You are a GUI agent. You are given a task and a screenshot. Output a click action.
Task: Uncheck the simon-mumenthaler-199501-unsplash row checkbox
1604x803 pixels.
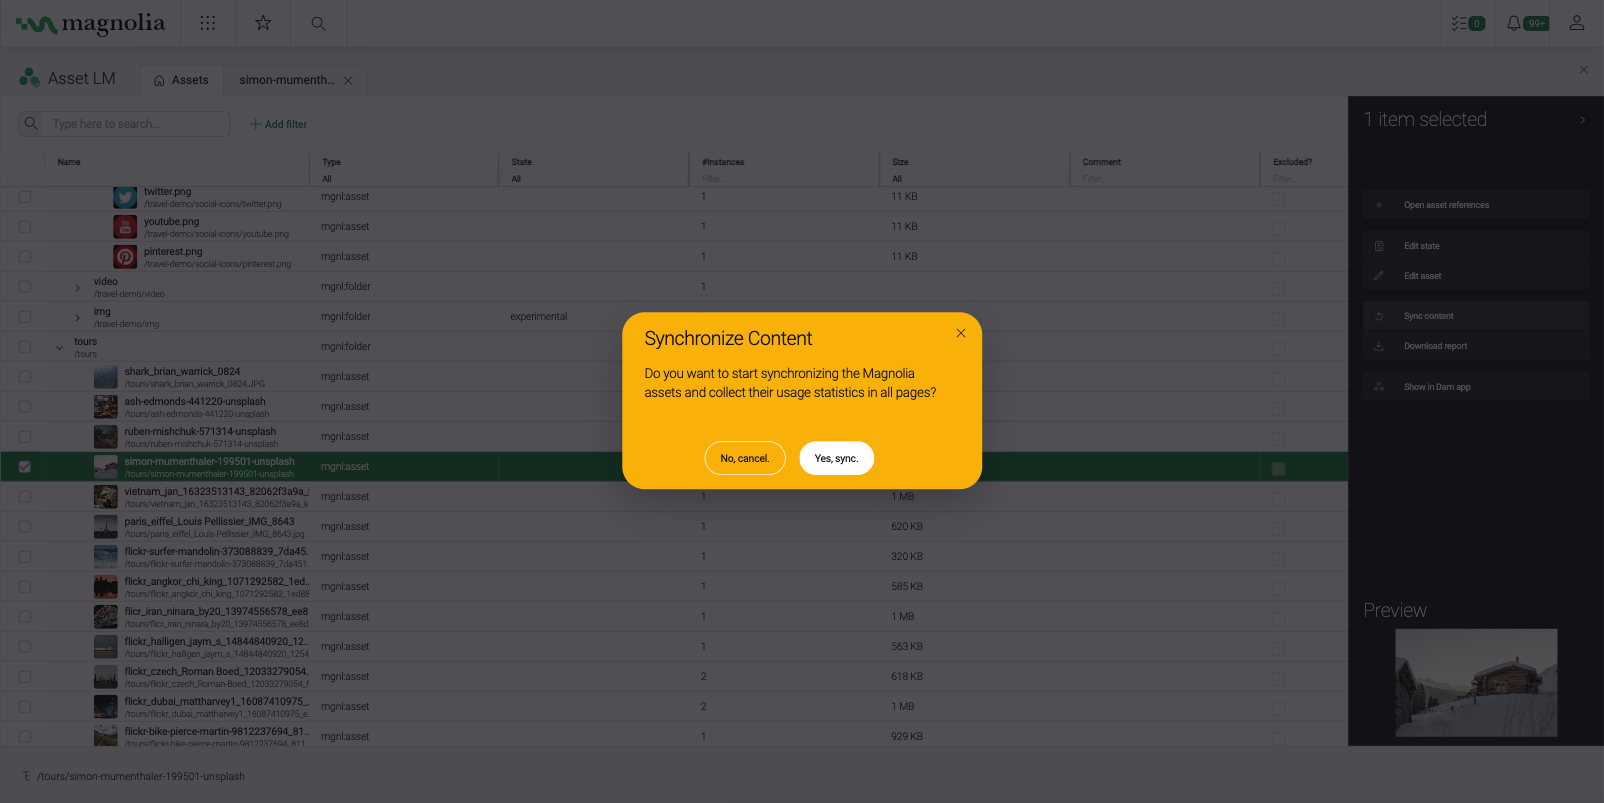pos(25,467)
